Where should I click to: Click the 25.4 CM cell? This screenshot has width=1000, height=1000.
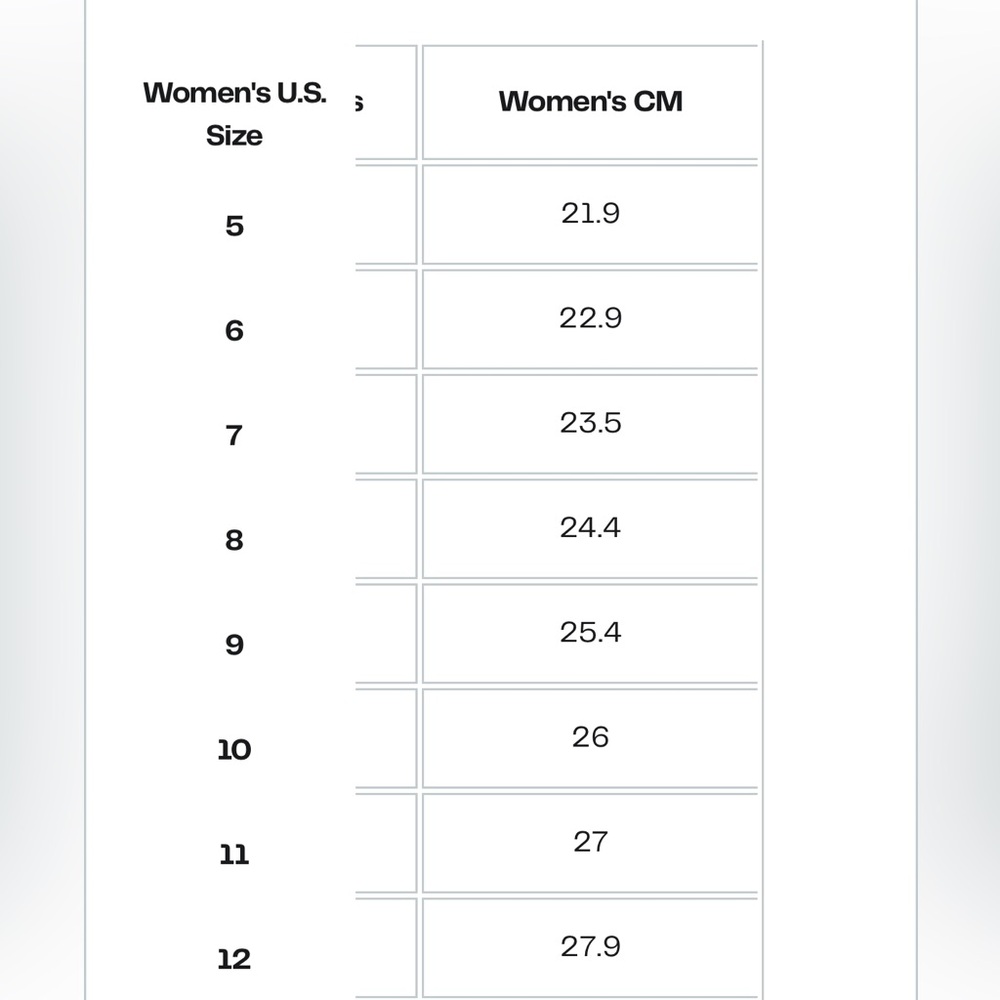click(590, 633)
